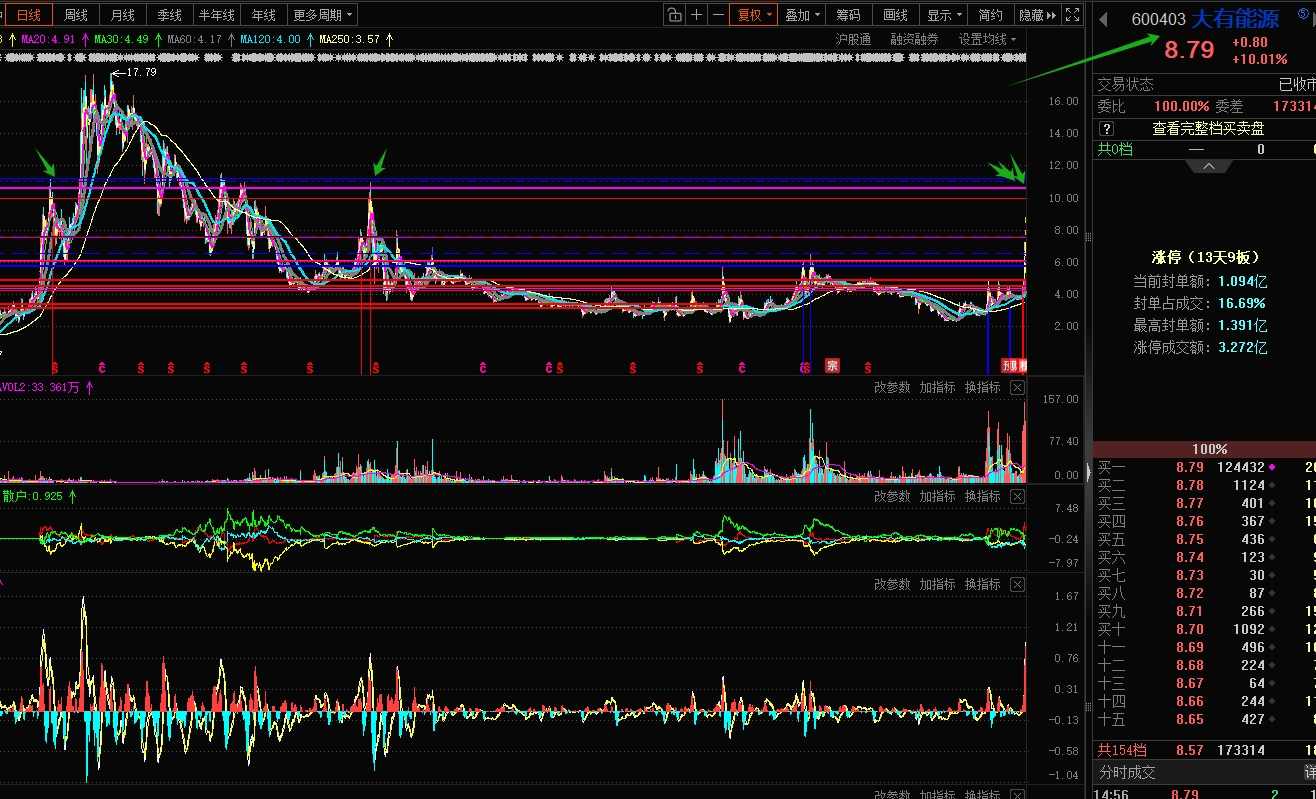Click the fullscreen icon at the toolbar's right end
The height and width of the screenshot is (799, 1316).
tap(1072, 15)
